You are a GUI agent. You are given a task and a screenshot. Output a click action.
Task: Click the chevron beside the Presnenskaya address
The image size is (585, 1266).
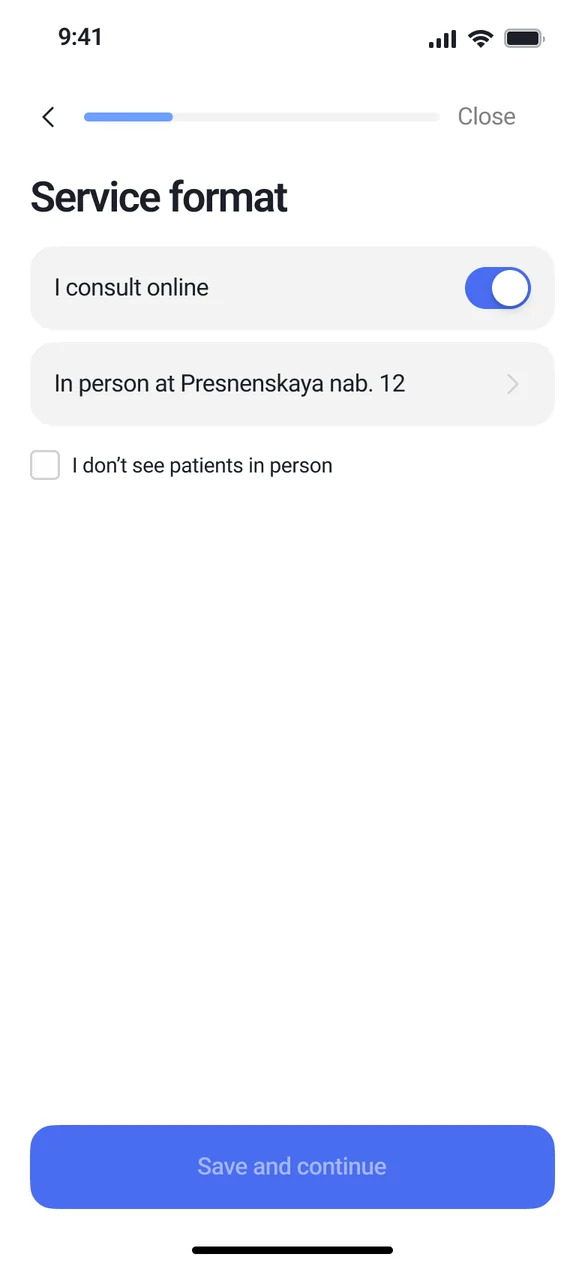pos(513,384)
